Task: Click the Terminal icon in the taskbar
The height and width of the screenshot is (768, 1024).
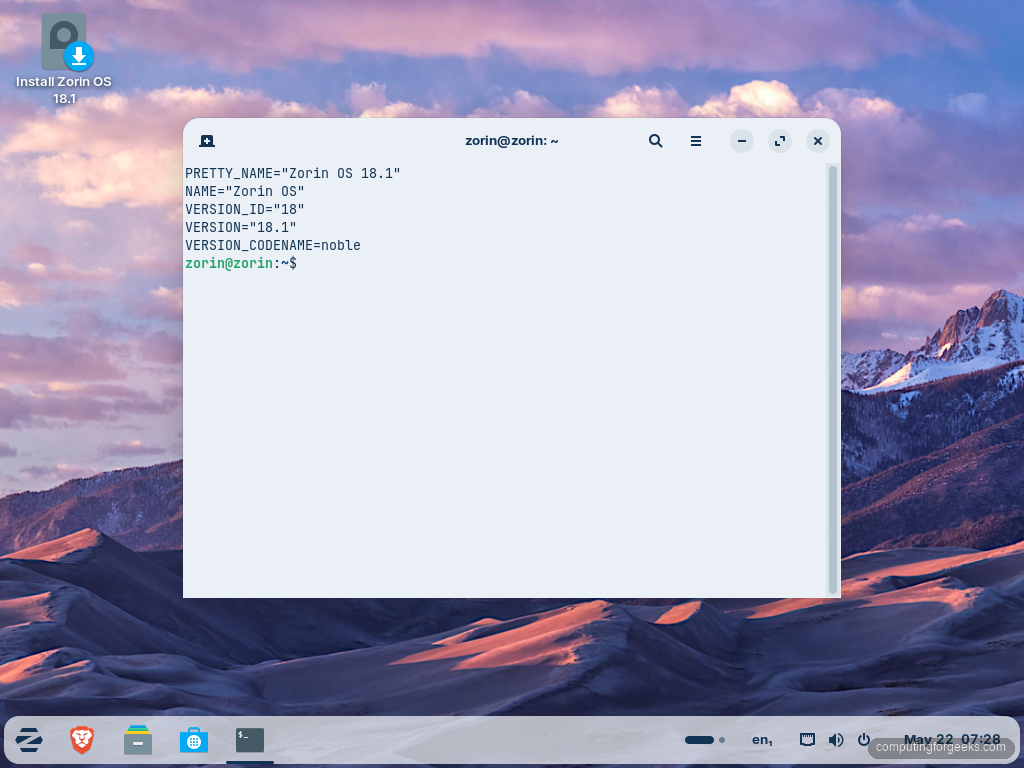Action: tap(250, 740)
